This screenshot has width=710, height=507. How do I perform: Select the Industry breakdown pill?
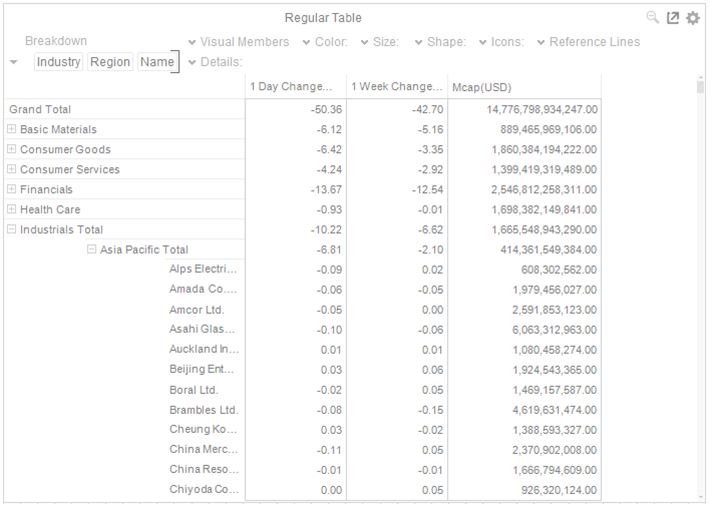pyautogui.click(x=58, y=62)
